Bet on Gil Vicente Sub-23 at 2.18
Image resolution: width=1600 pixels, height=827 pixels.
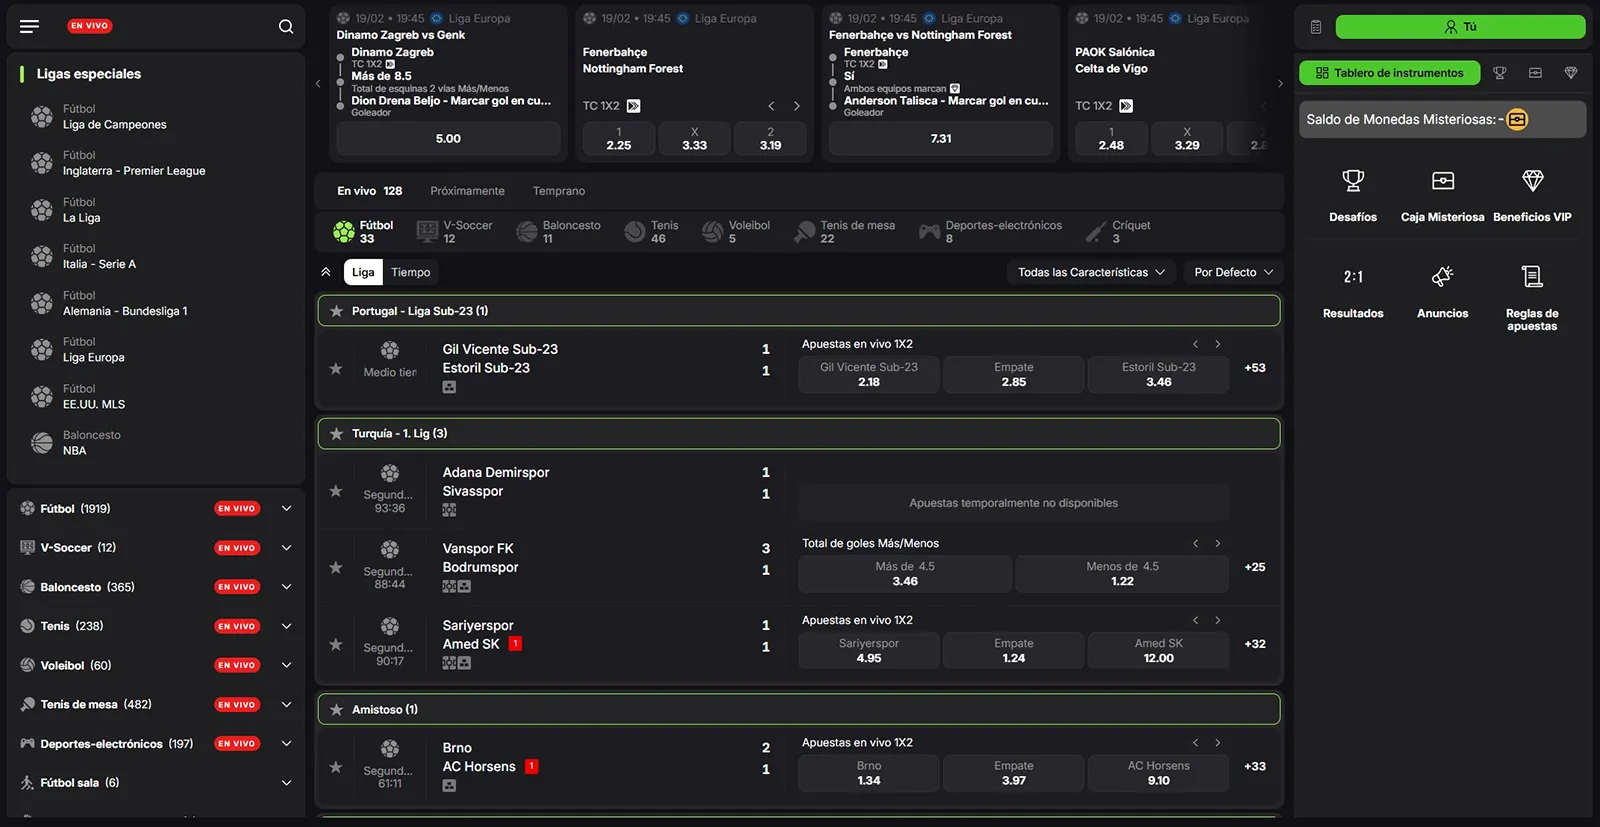pos(869,375)
